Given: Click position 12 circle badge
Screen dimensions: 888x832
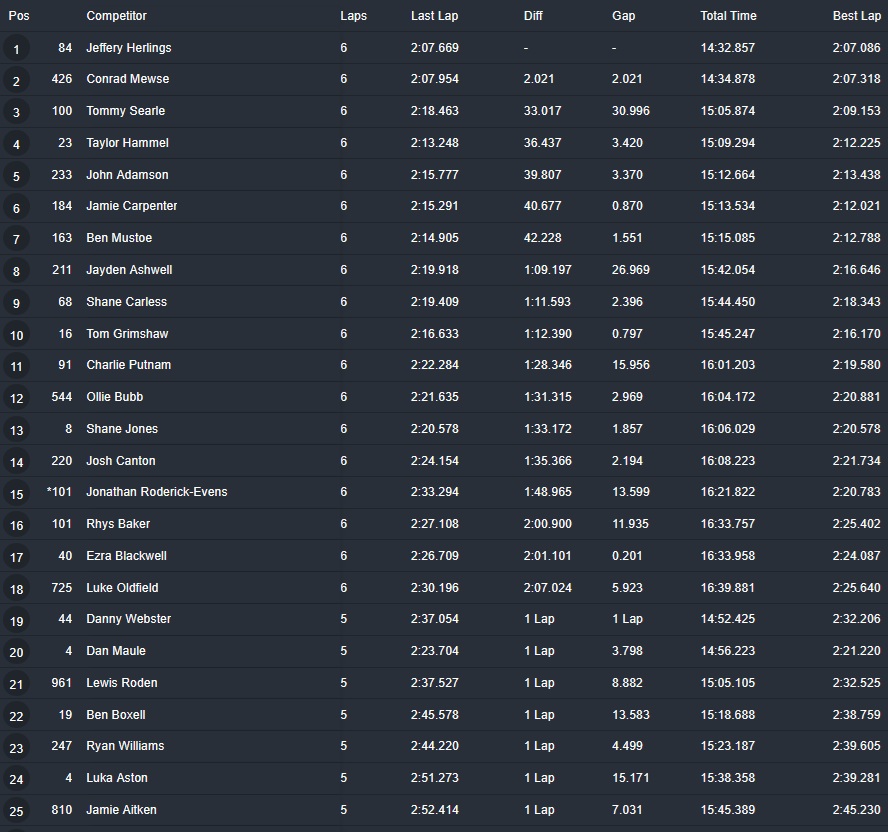Looking at the screenshot, I should (17, 398).
